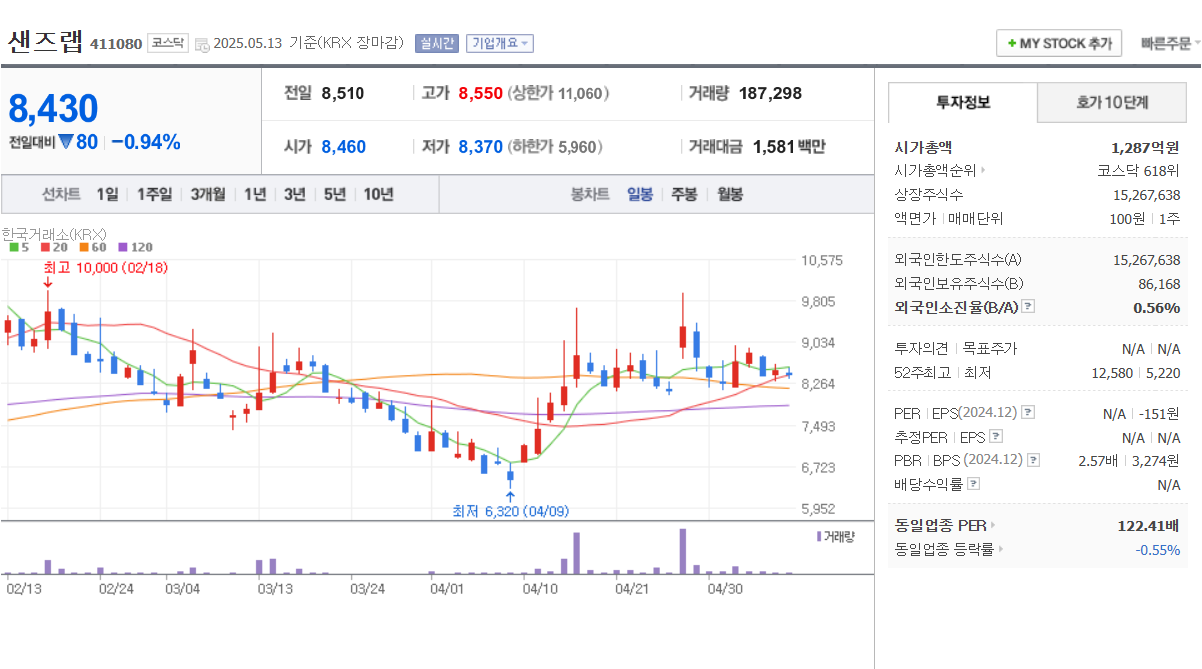The height and width of the screenshot is (669, 1202).
Task: Open the 추정PER EPS help icon
Action: pyautogui.click(x=995, y=437)
